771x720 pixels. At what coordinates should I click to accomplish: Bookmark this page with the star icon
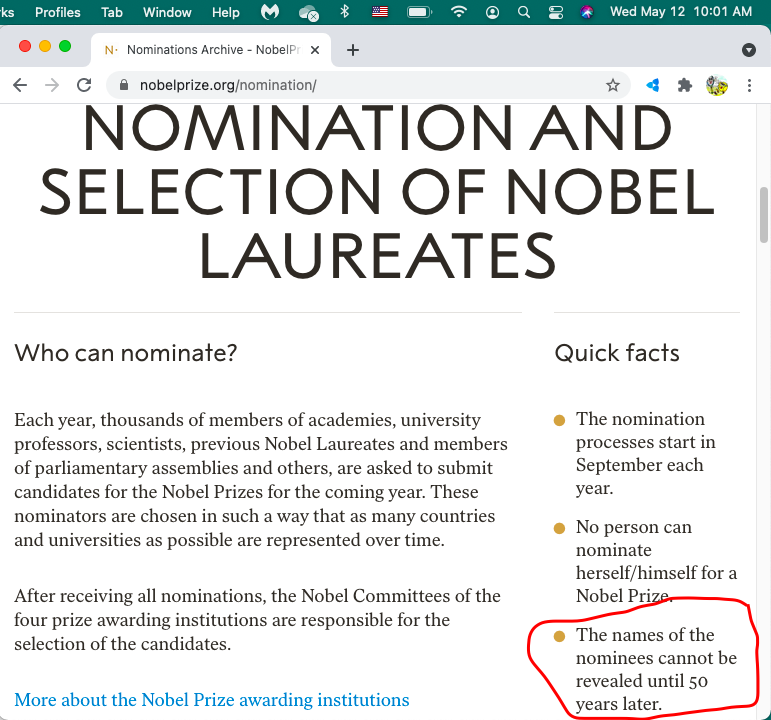[x=613, y=86]
